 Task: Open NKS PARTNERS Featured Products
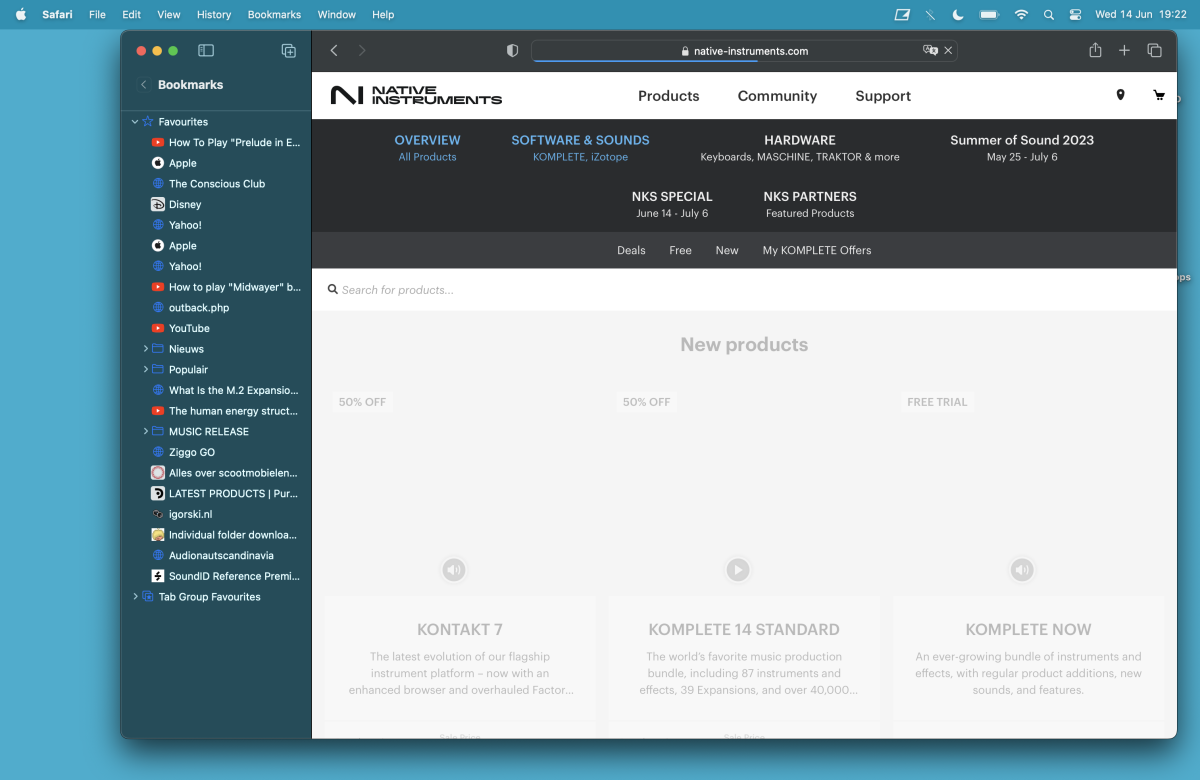(810, 204)
